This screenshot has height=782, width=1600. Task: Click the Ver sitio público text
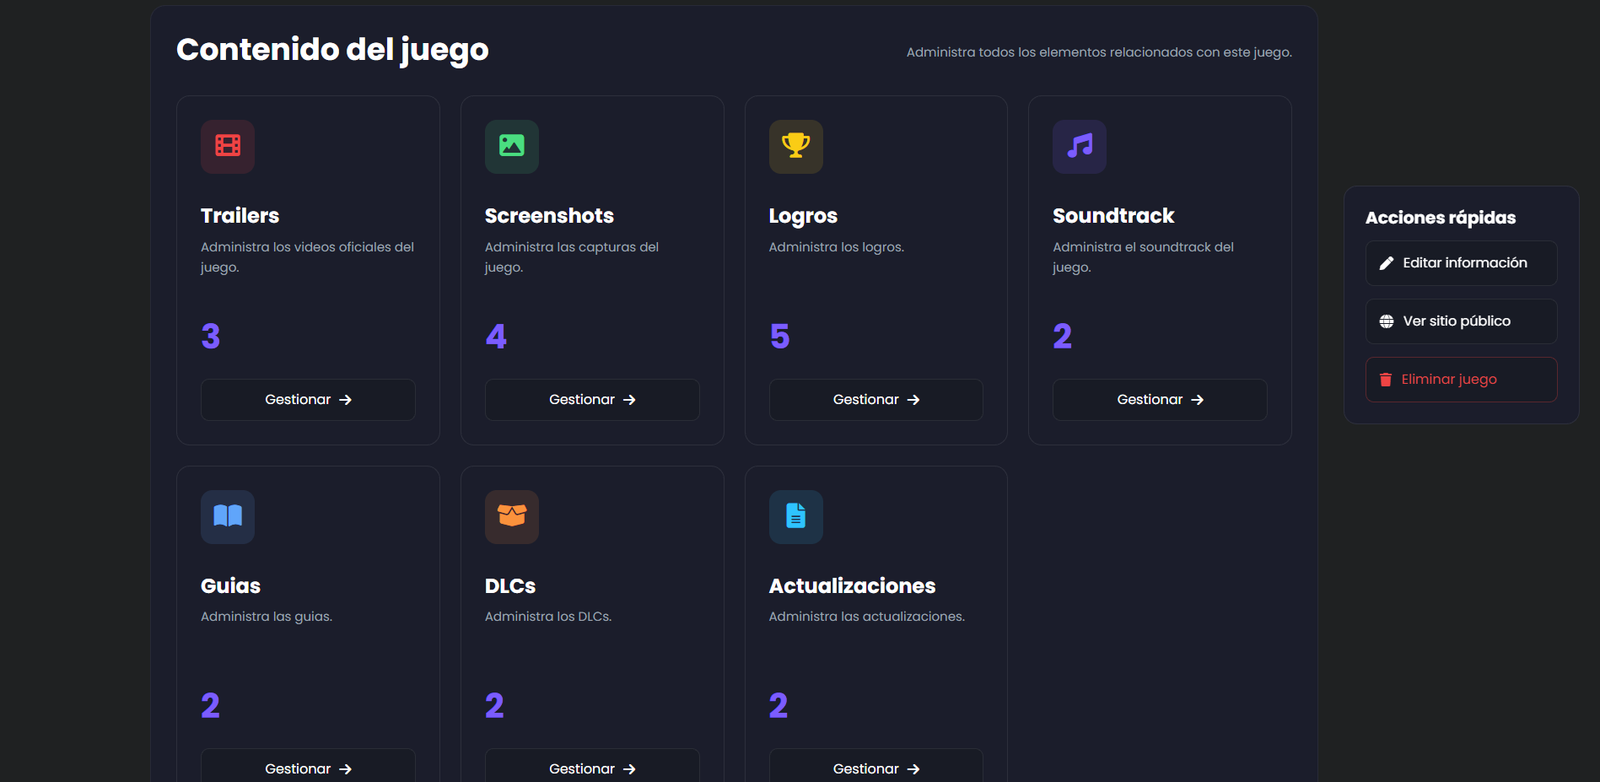(x=1456, y=321)
